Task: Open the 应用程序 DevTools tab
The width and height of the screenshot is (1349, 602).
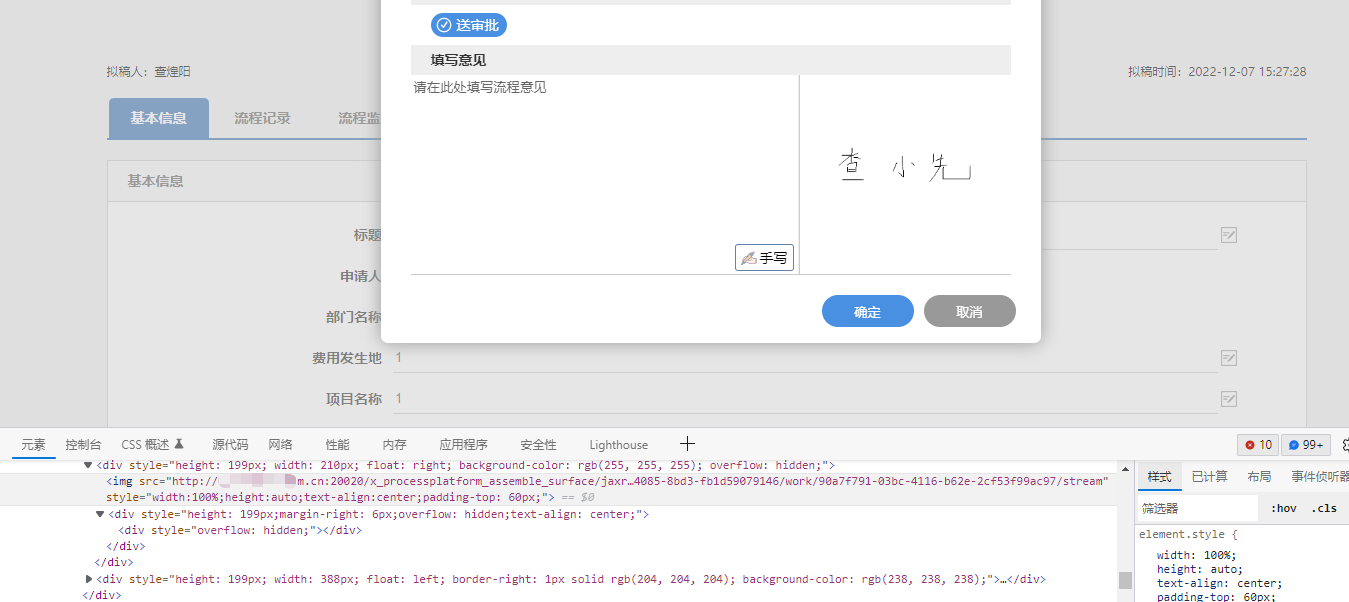Action: 463,445
